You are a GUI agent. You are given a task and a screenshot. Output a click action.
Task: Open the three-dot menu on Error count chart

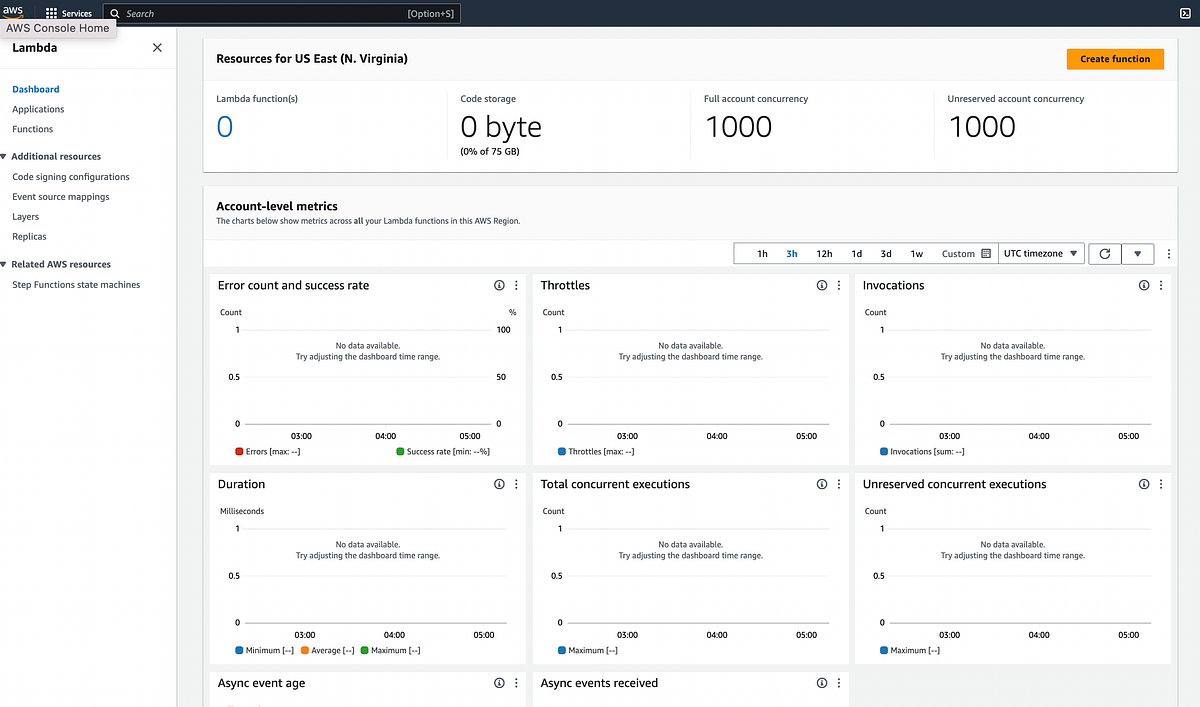click(516, 285)
